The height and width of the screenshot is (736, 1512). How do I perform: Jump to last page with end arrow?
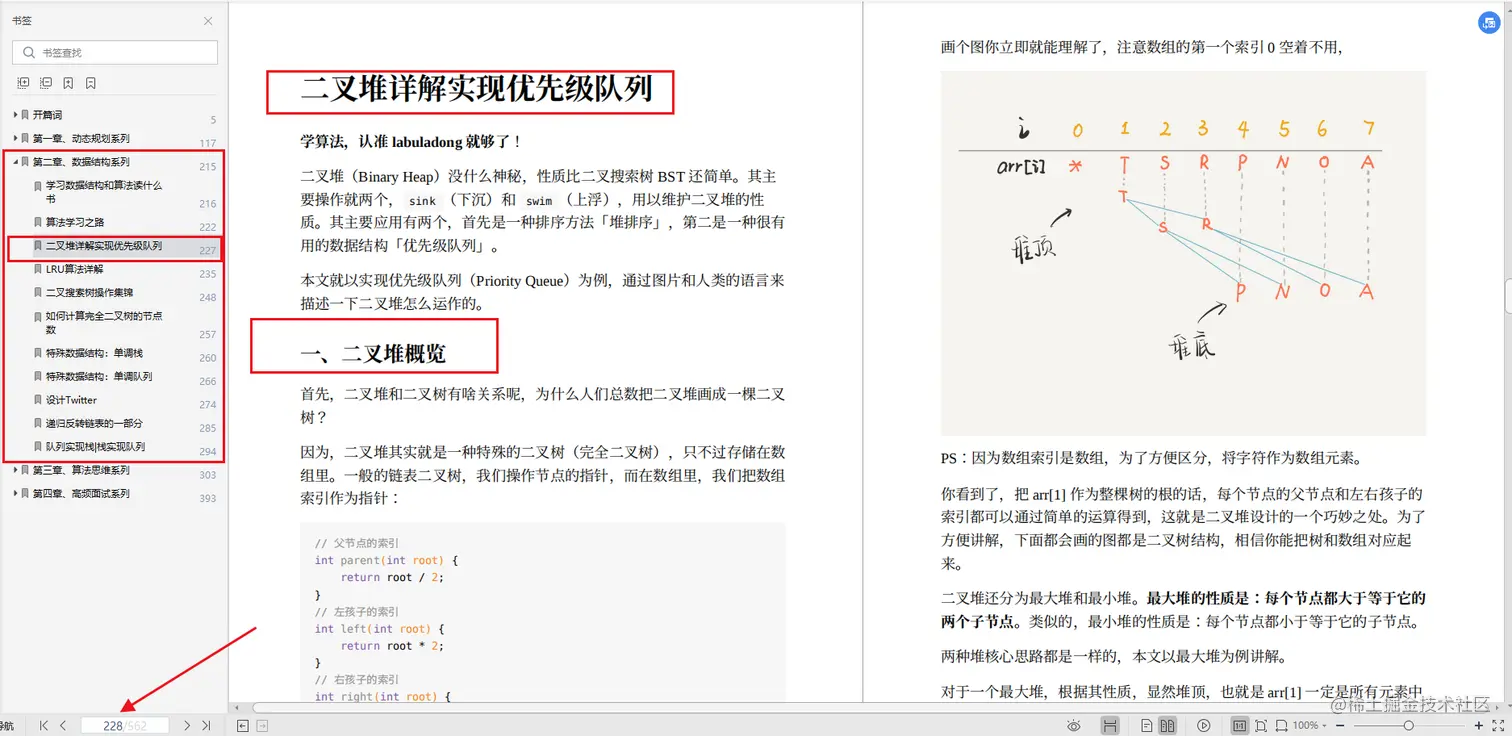coord(207,725)
